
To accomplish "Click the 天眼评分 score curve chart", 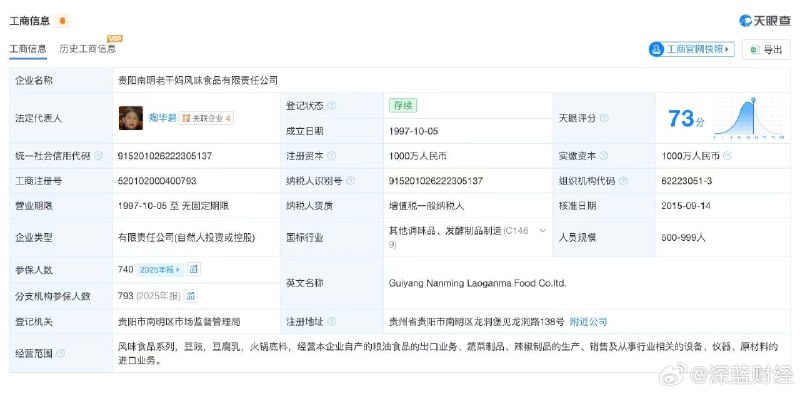I will pos(748,118).
